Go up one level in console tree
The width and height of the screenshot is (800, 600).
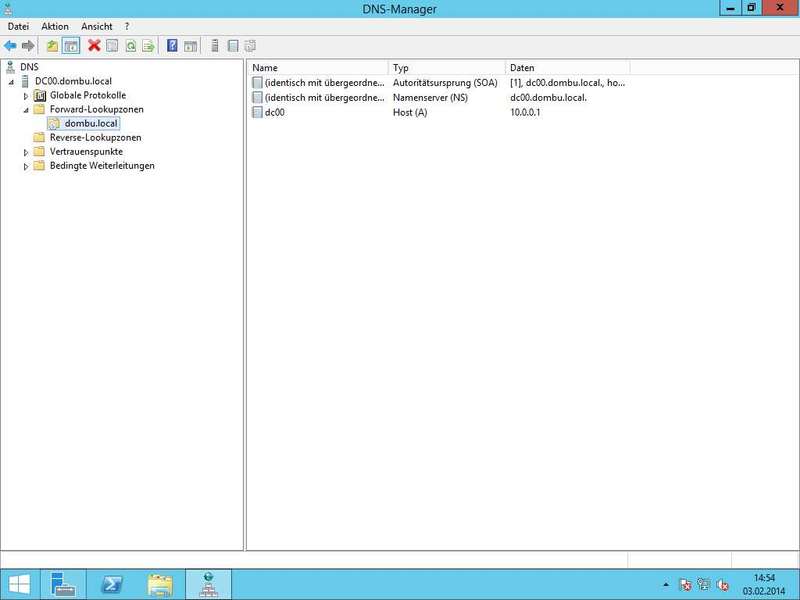tap(52, 46)
